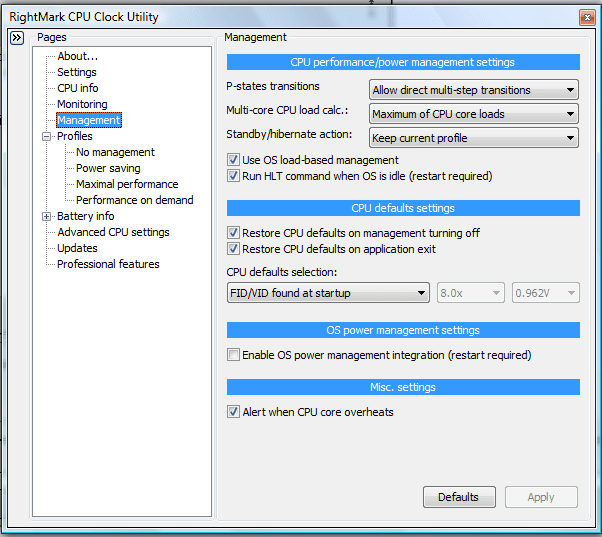Open the No management profile
Viewport: 602px width, 537px height.
coord(115,152)
